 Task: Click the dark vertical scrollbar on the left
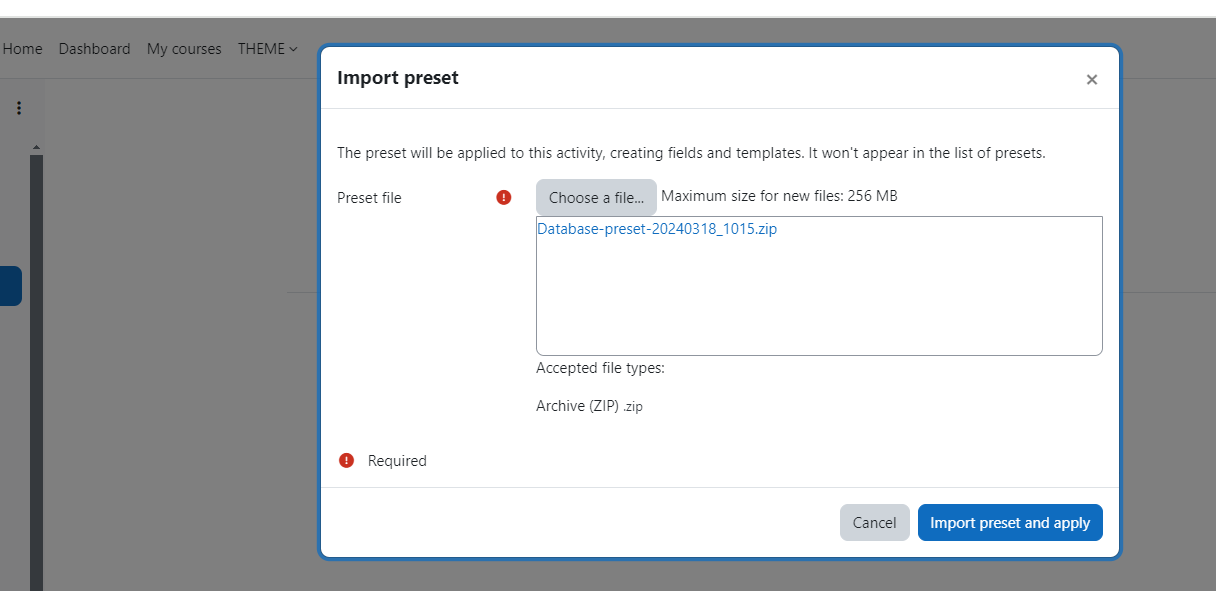tap(36, 370)
